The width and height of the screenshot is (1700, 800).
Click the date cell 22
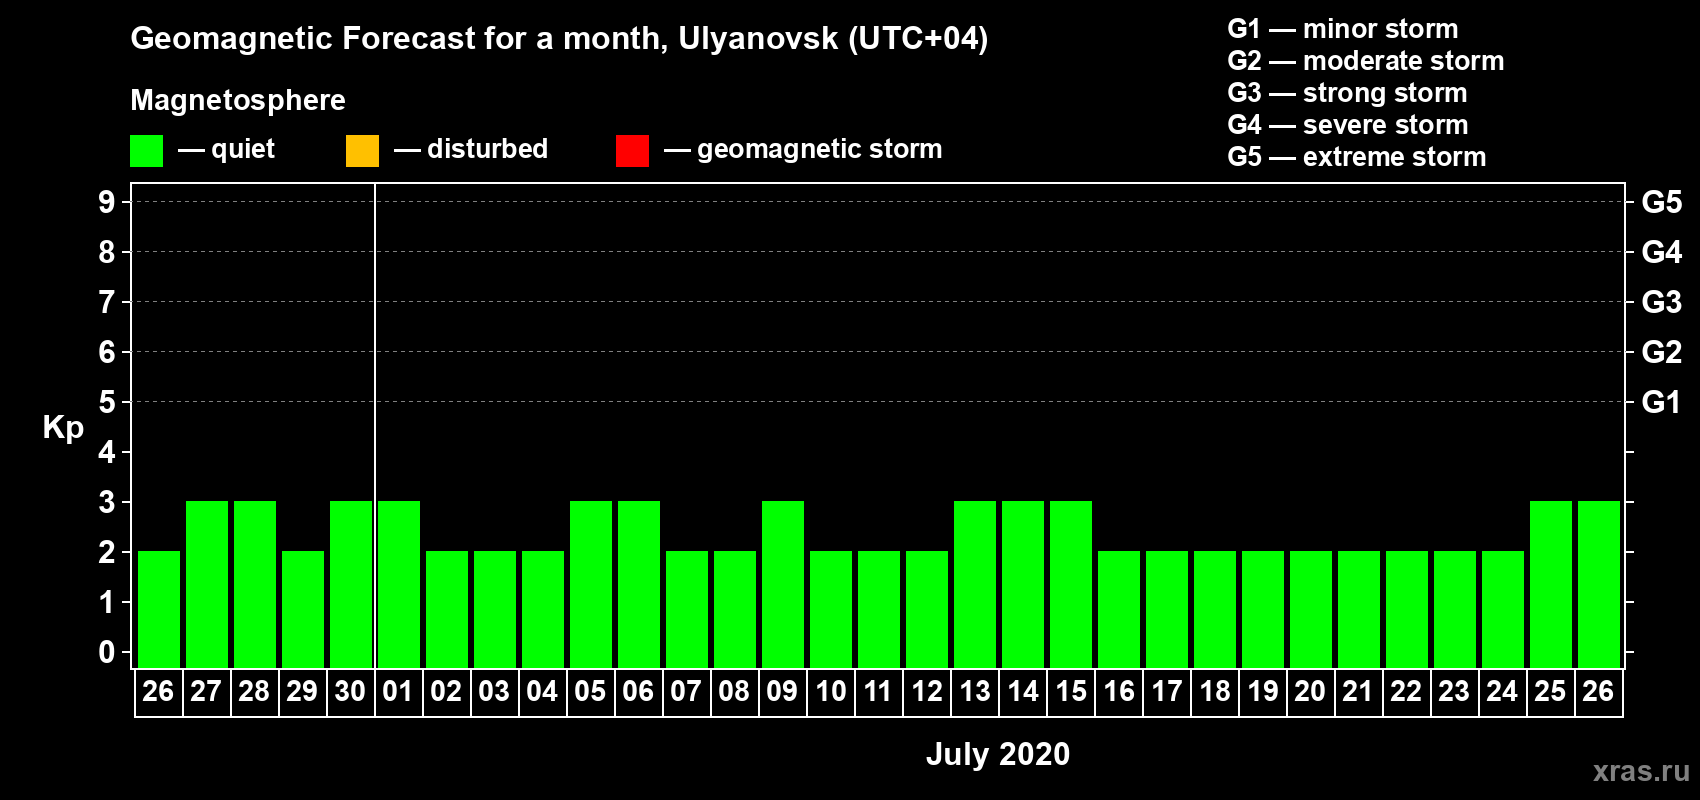click(x=1406, y=692)
